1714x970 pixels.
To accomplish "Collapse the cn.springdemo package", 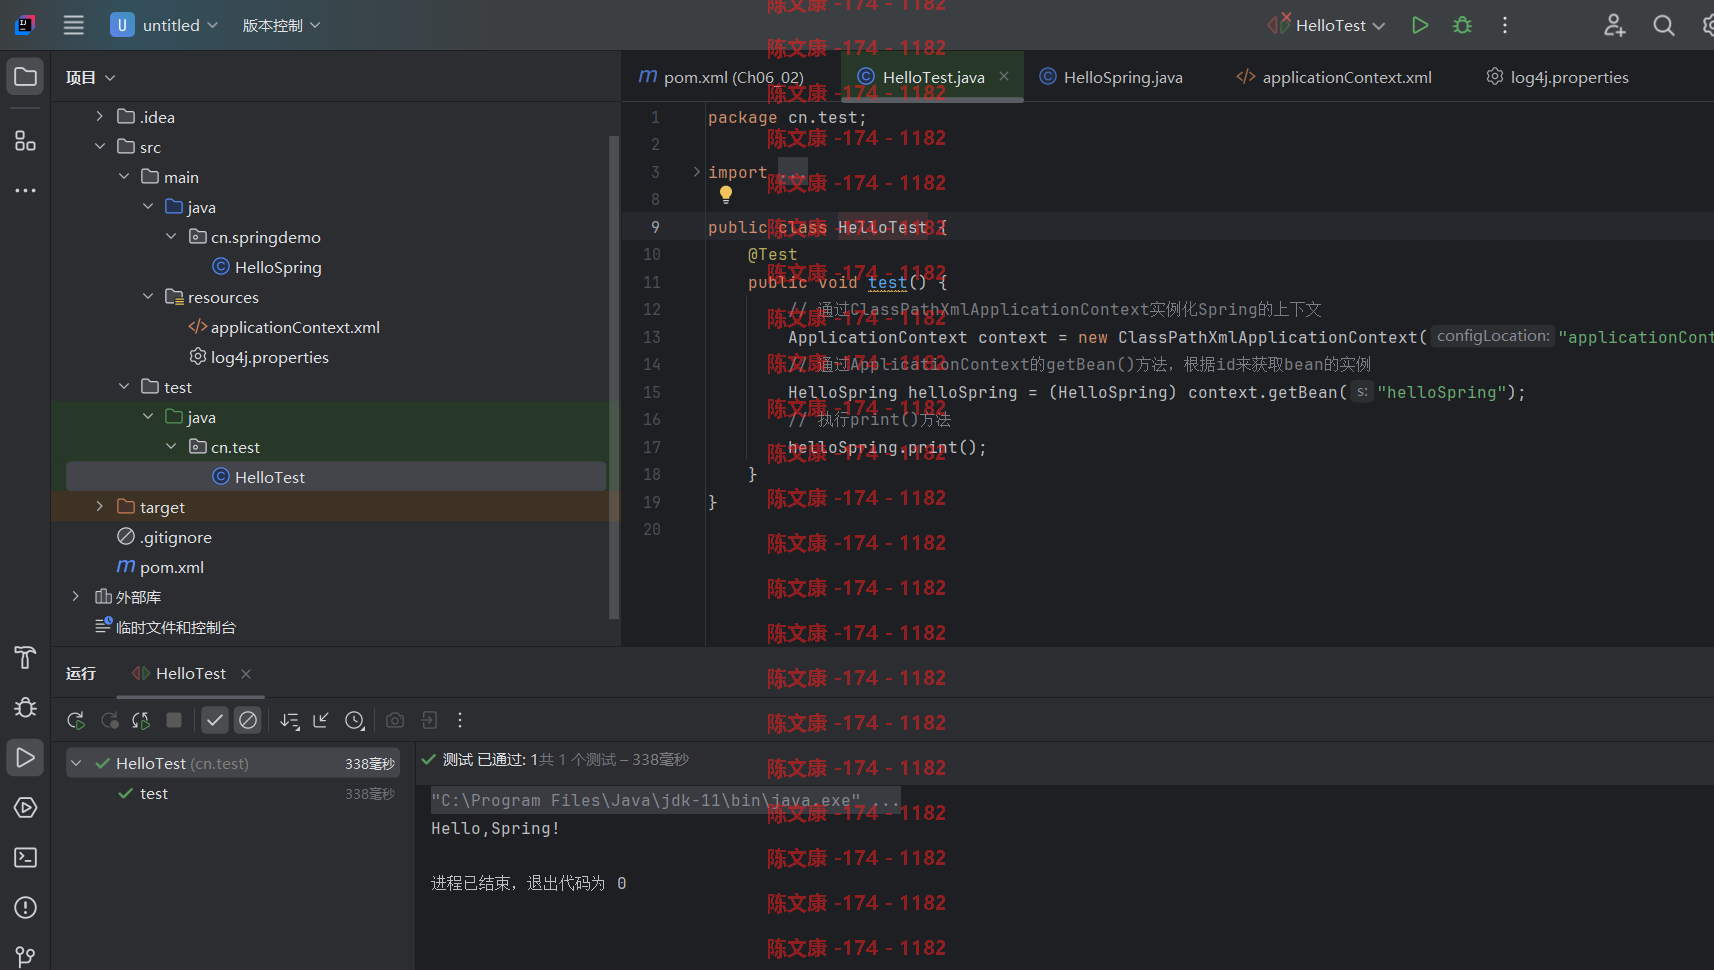I will point(172,237).
